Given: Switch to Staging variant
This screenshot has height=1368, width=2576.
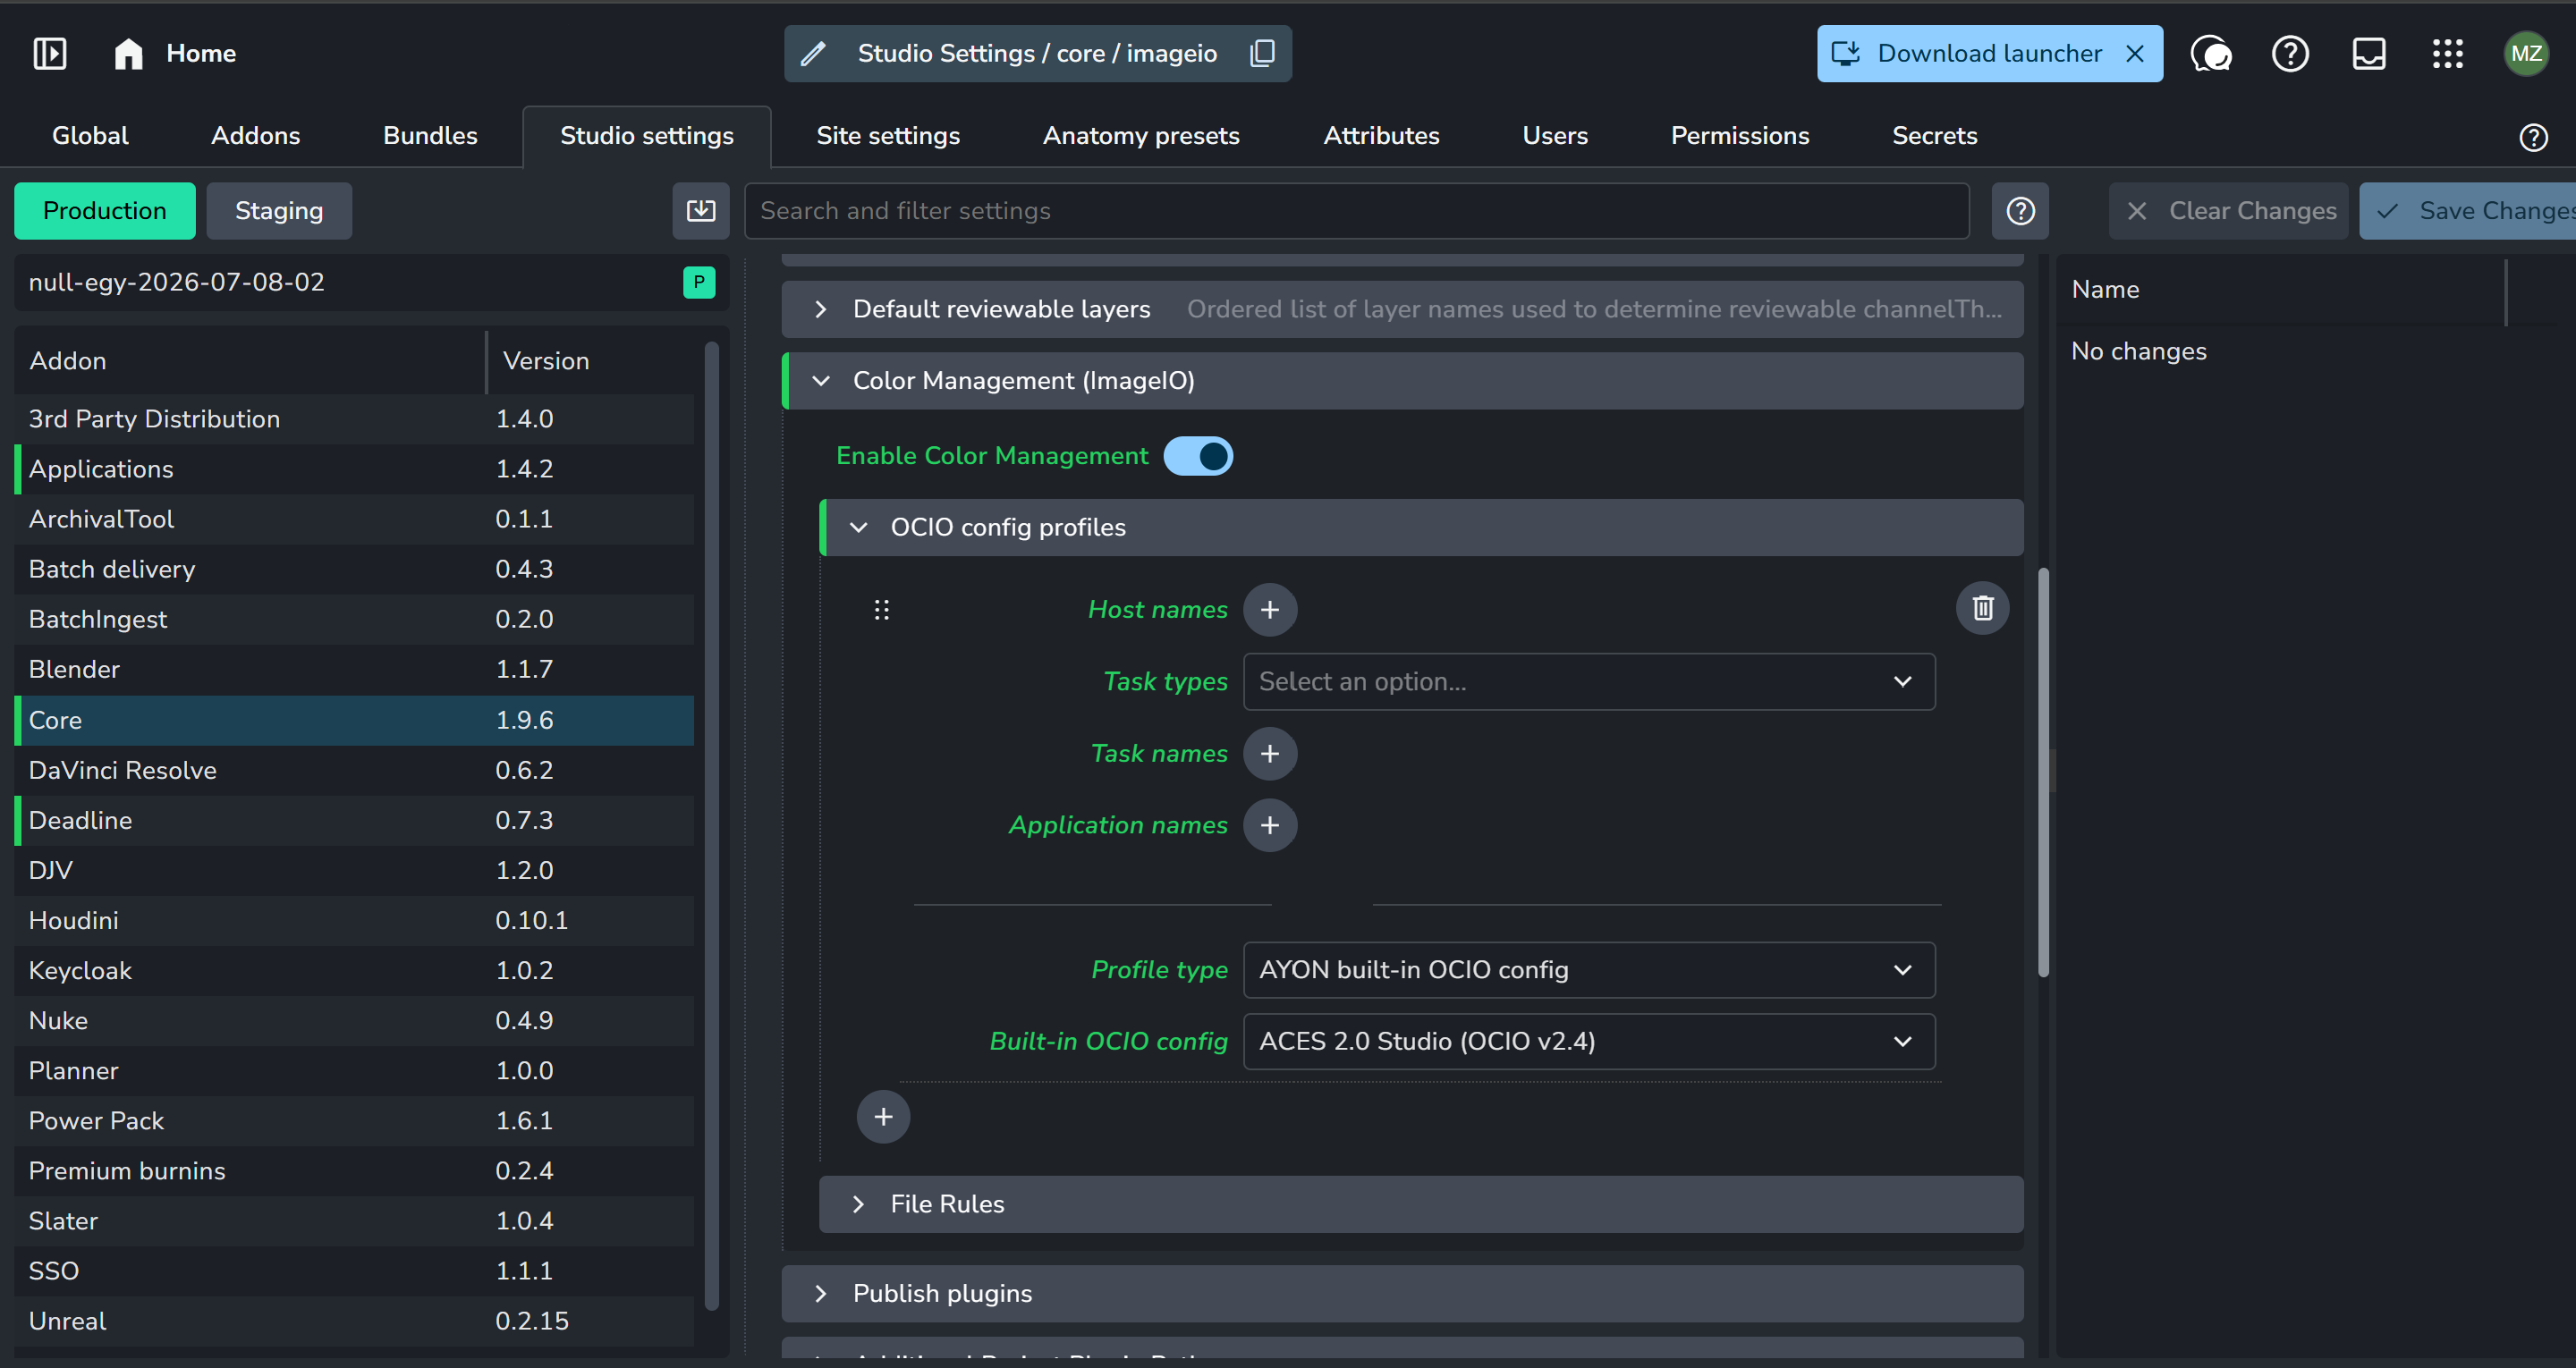Looking at the screenshot, I should click(279, 211).
